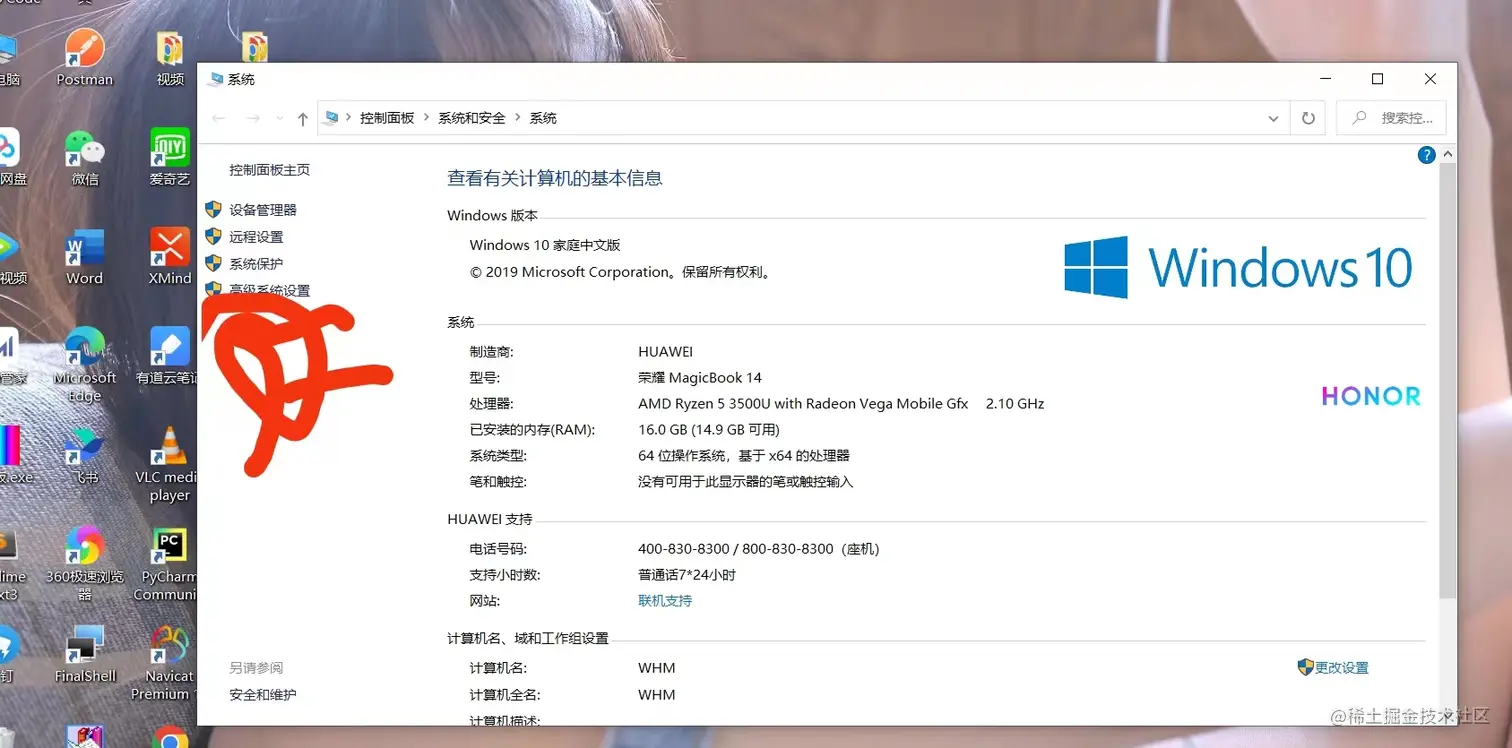Select 'WHM' beside 计算机全名:
1512x748 pixels.
click(x=657, y=695)
